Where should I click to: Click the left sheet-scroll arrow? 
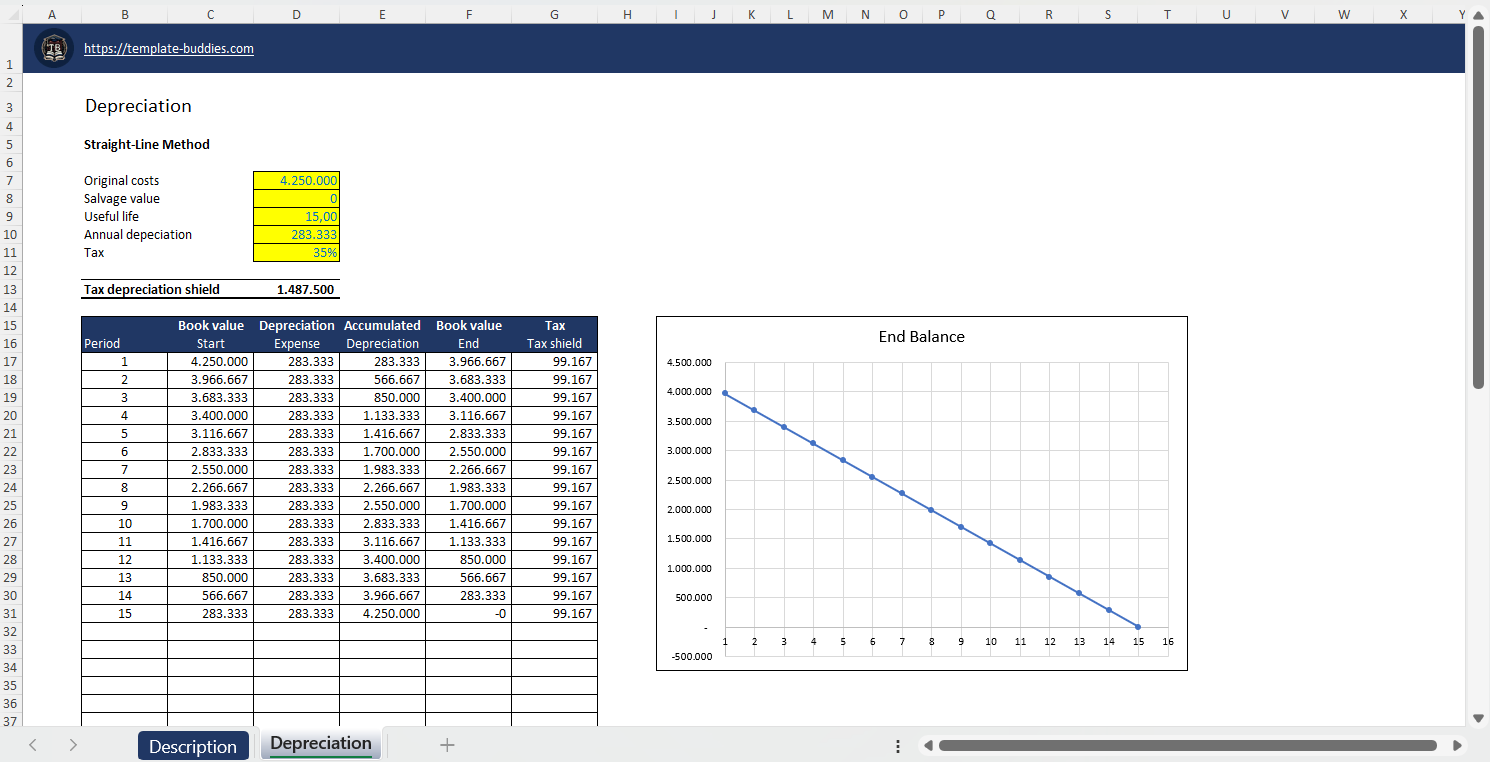click(33, 745)
